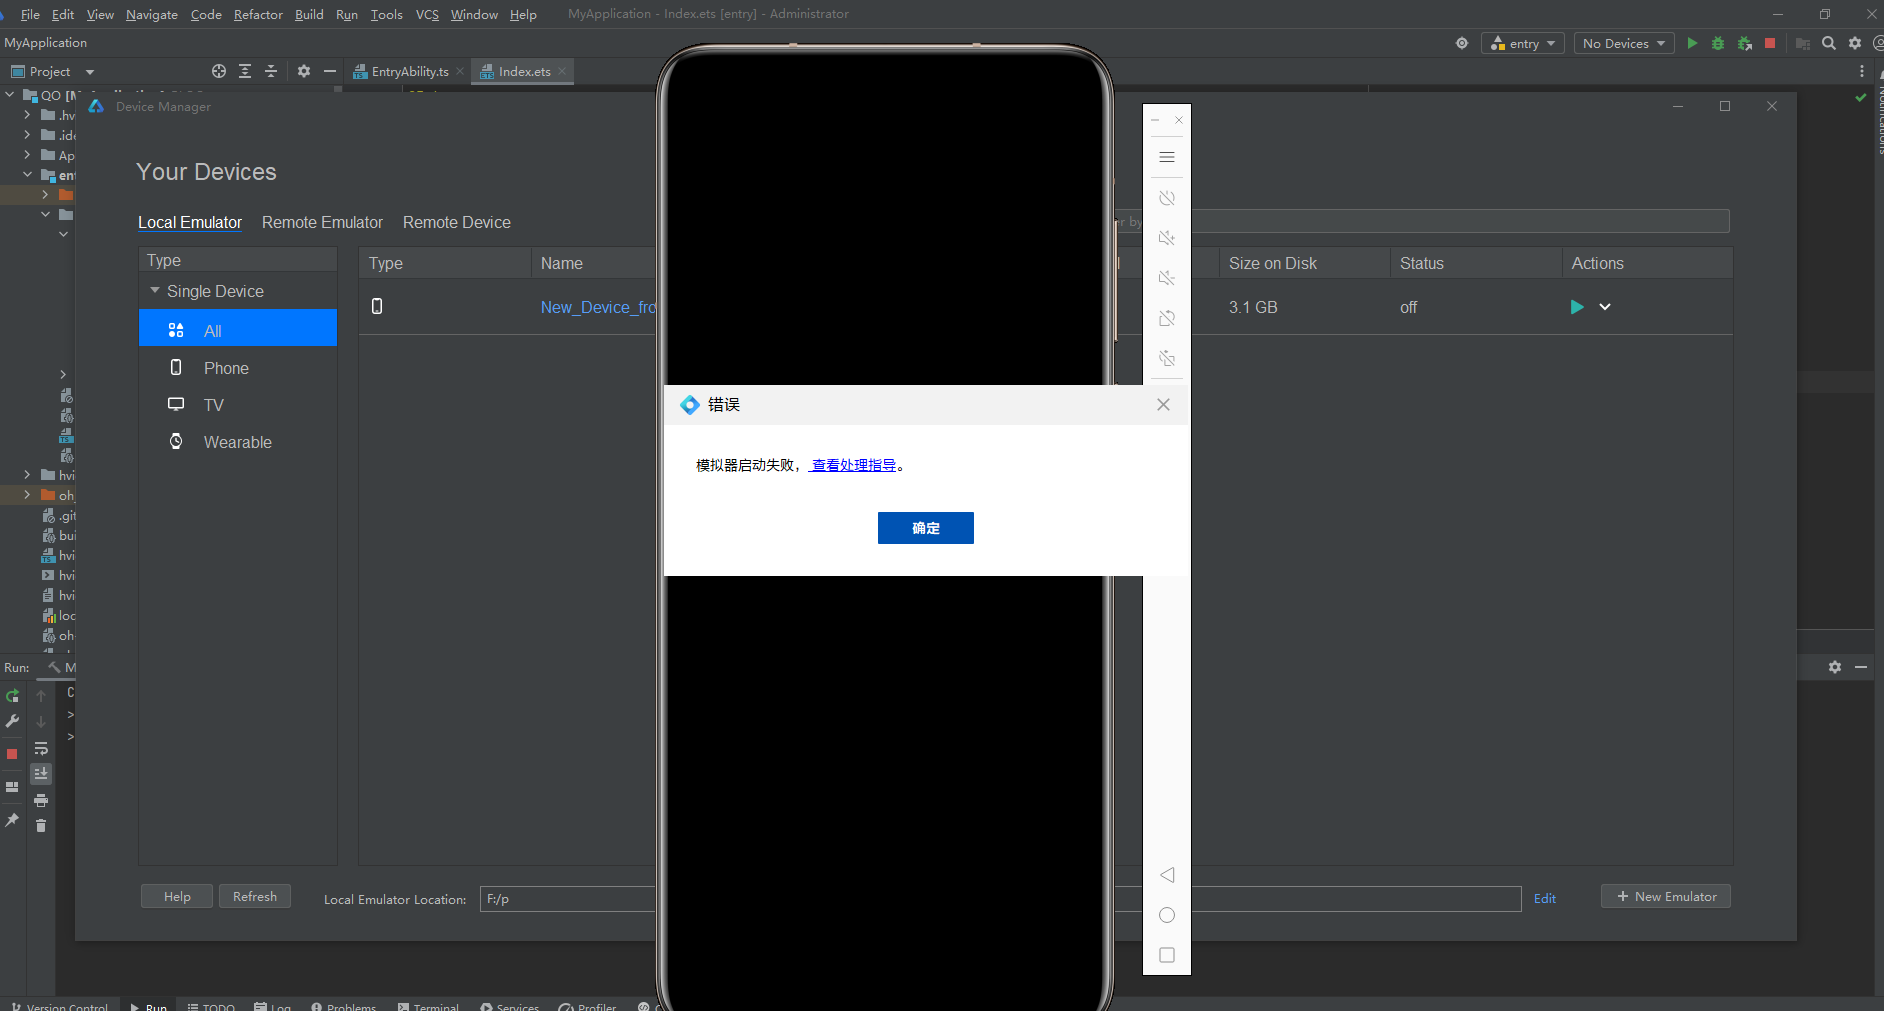Filter devices by TV type
The image size is (1884, 1011).
tap(238, 405)
